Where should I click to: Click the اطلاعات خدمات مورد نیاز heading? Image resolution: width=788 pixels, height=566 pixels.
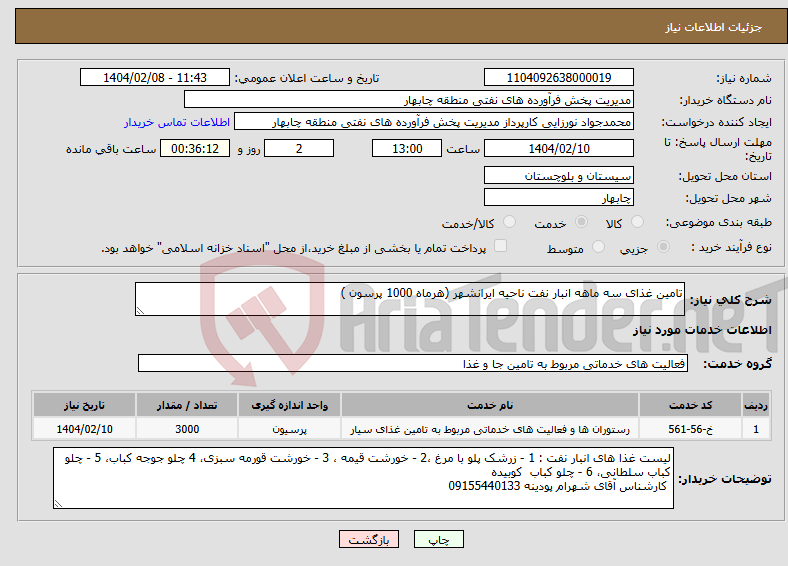coord(702,330)
